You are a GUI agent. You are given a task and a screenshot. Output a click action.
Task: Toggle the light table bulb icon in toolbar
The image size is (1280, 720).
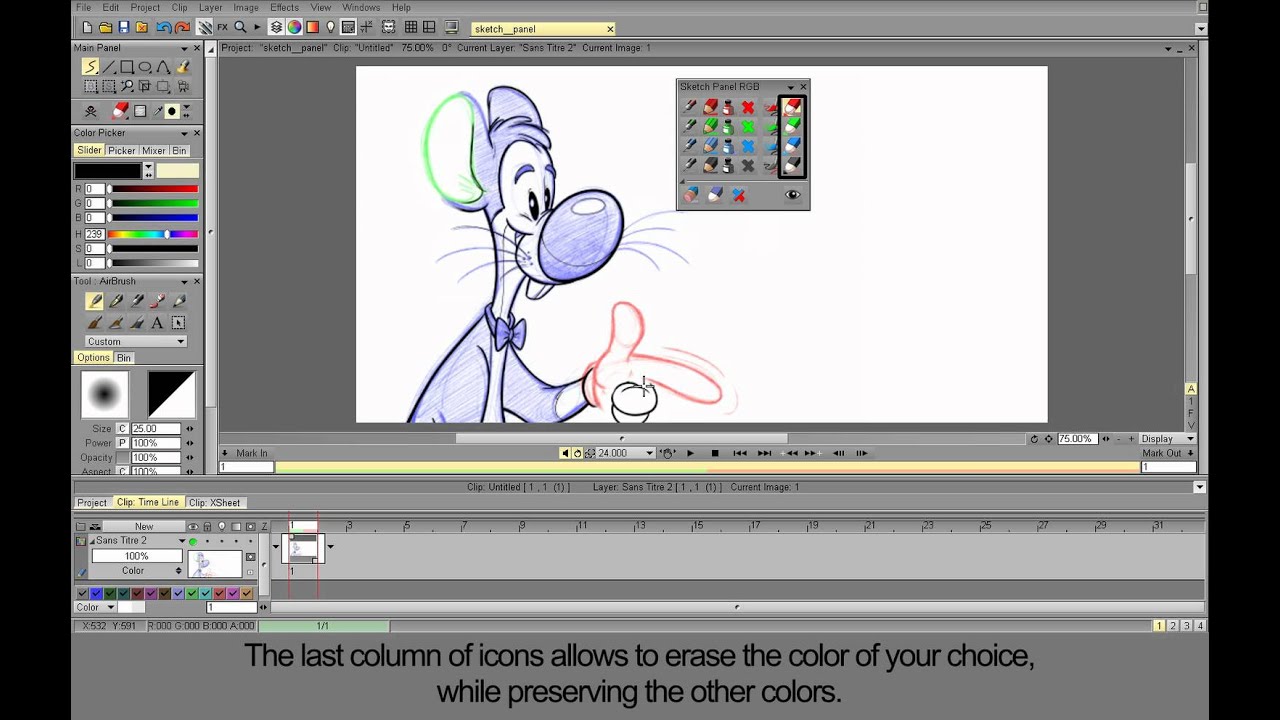pos(330,28)
